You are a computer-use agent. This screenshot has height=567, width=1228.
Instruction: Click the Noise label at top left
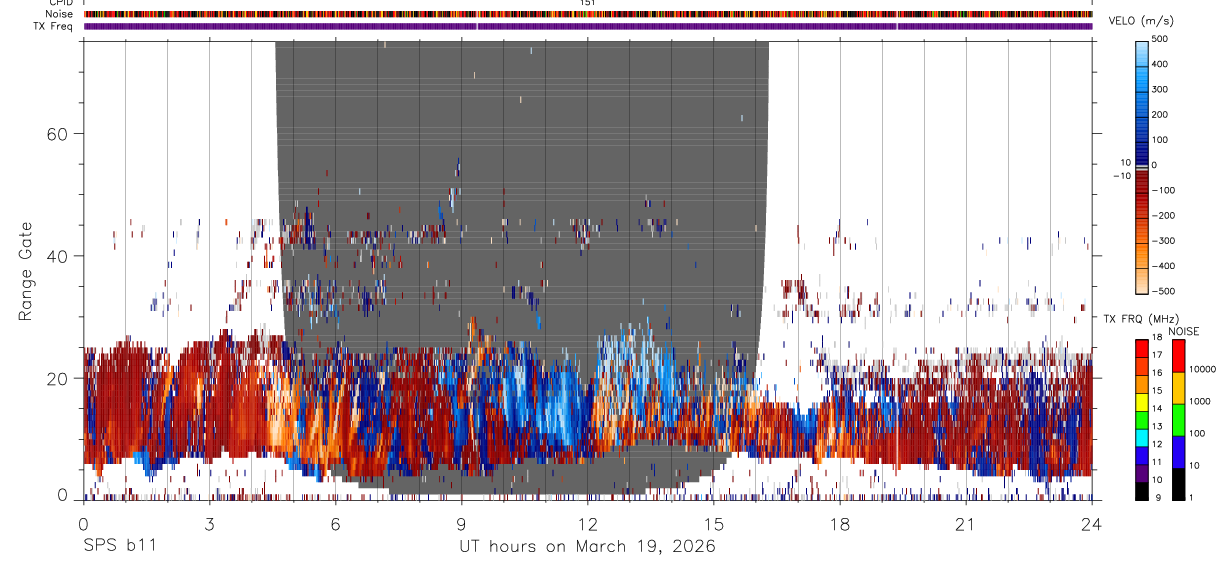click(59, 14)
